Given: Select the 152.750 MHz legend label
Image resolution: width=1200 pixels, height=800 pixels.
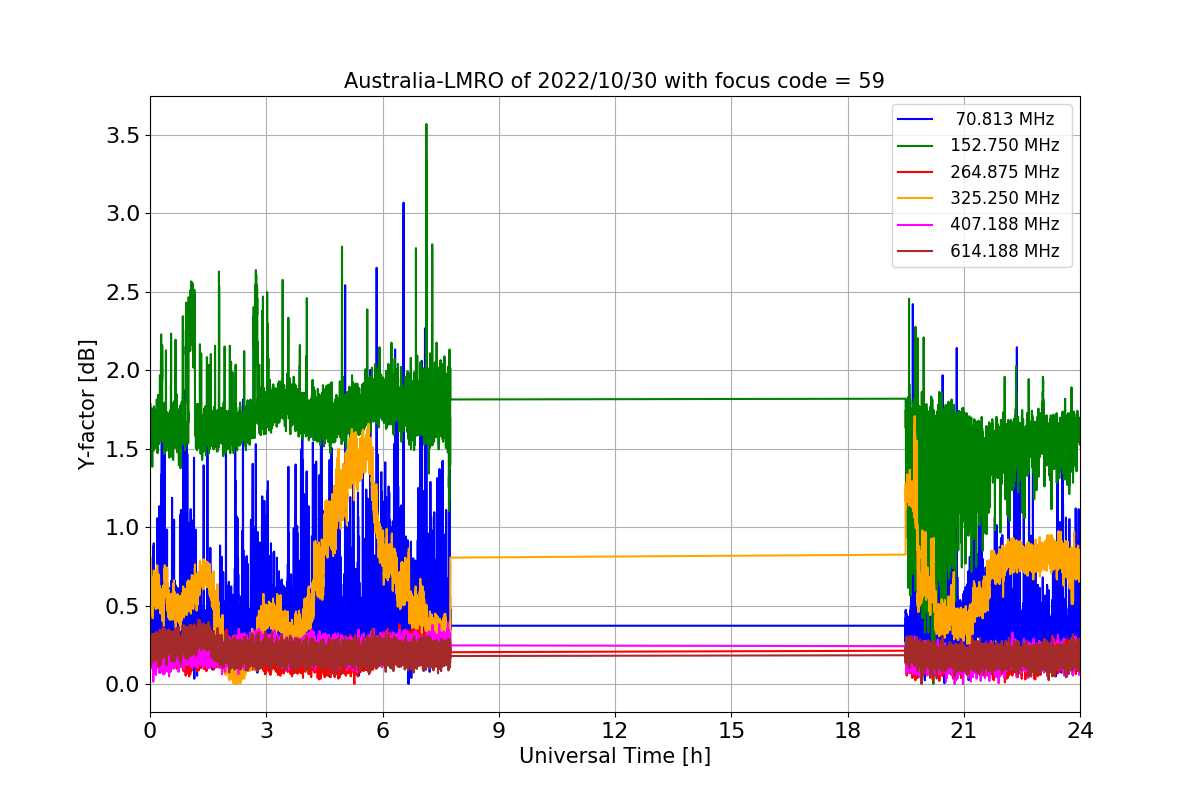Looking at the screenshot, I should (1005, 145).
